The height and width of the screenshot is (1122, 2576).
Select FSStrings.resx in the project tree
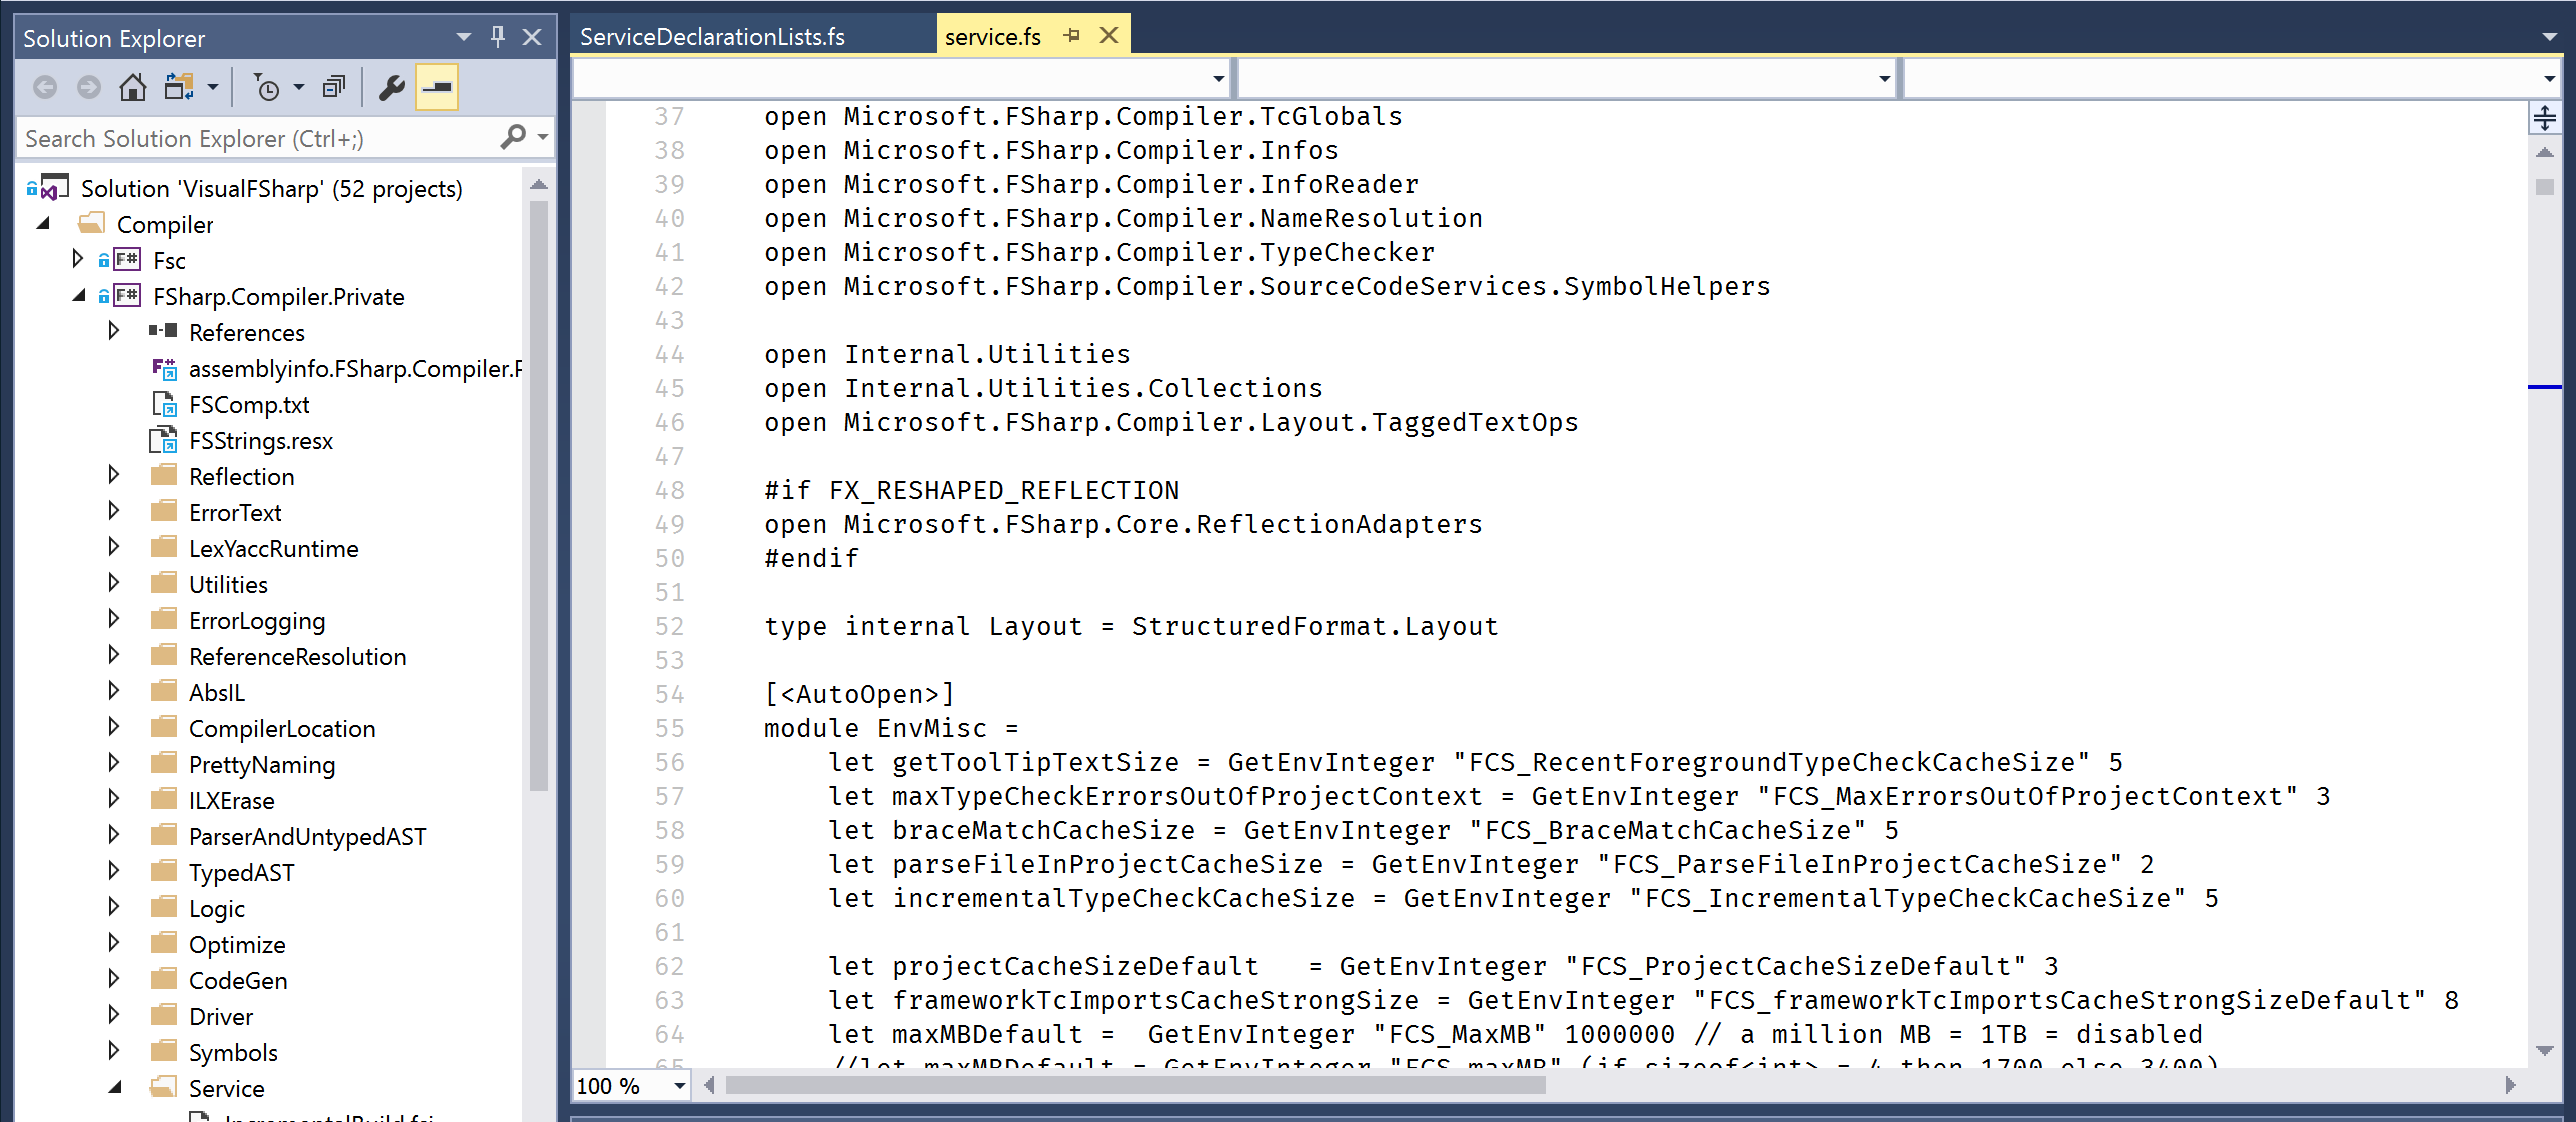coord(260,440)
